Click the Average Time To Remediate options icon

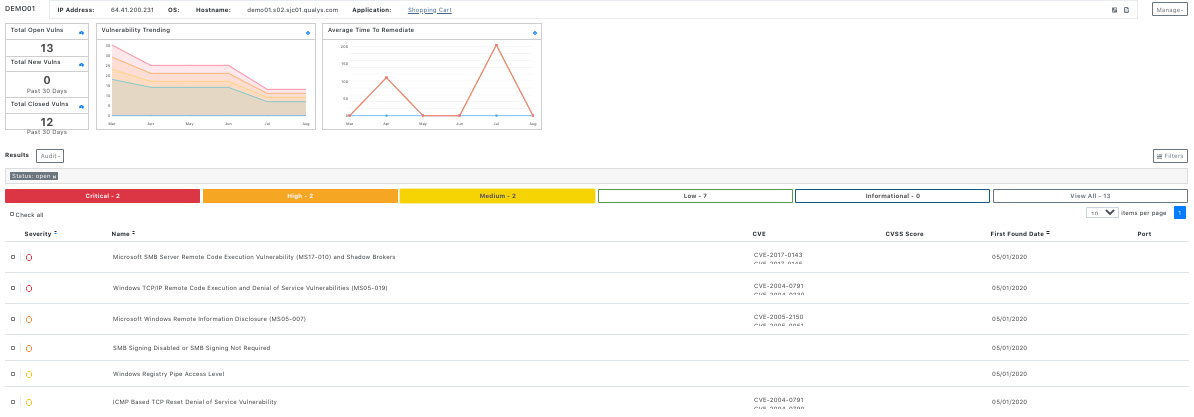[x=534, y=33]
